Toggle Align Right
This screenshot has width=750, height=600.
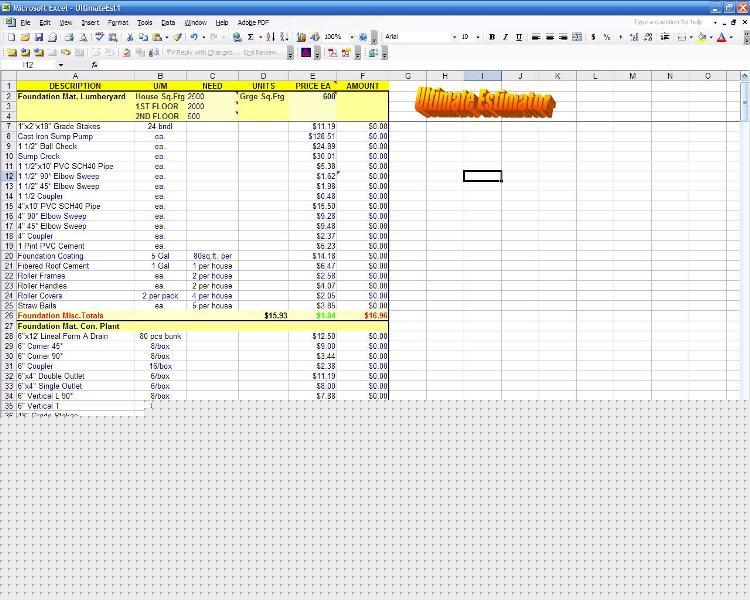point(563,37)
